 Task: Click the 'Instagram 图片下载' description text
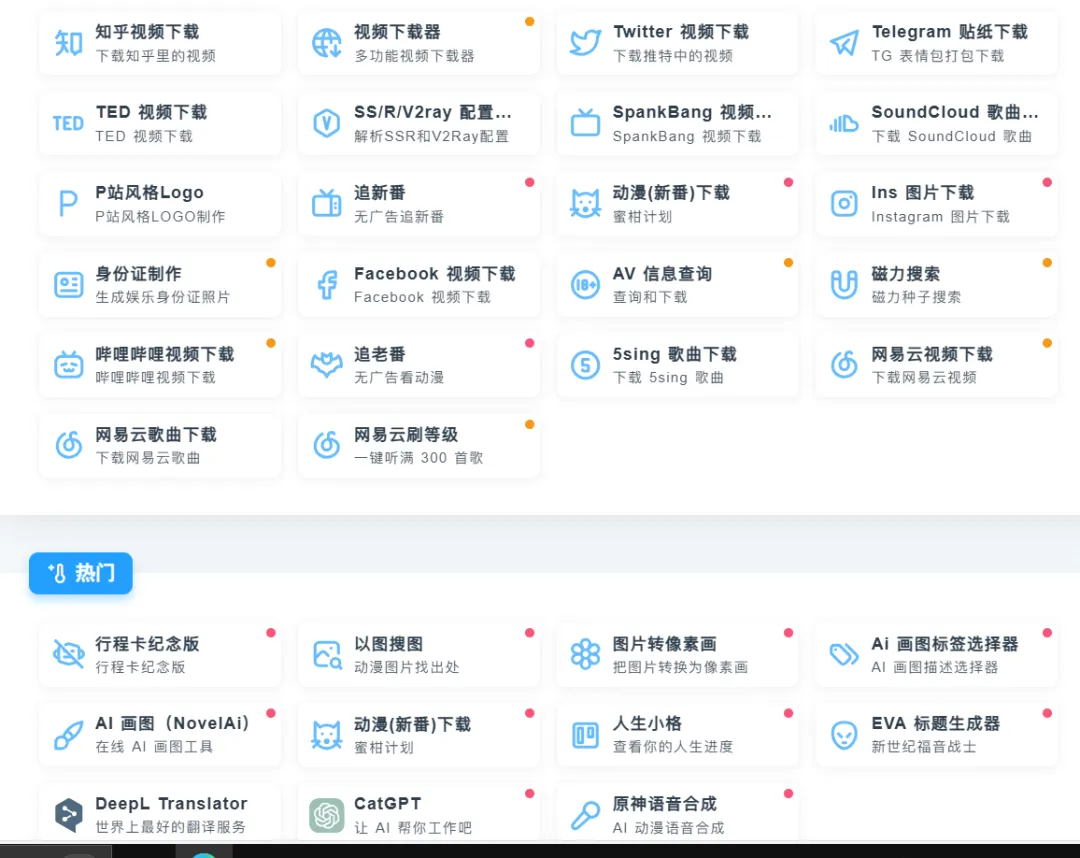[940, 216]
